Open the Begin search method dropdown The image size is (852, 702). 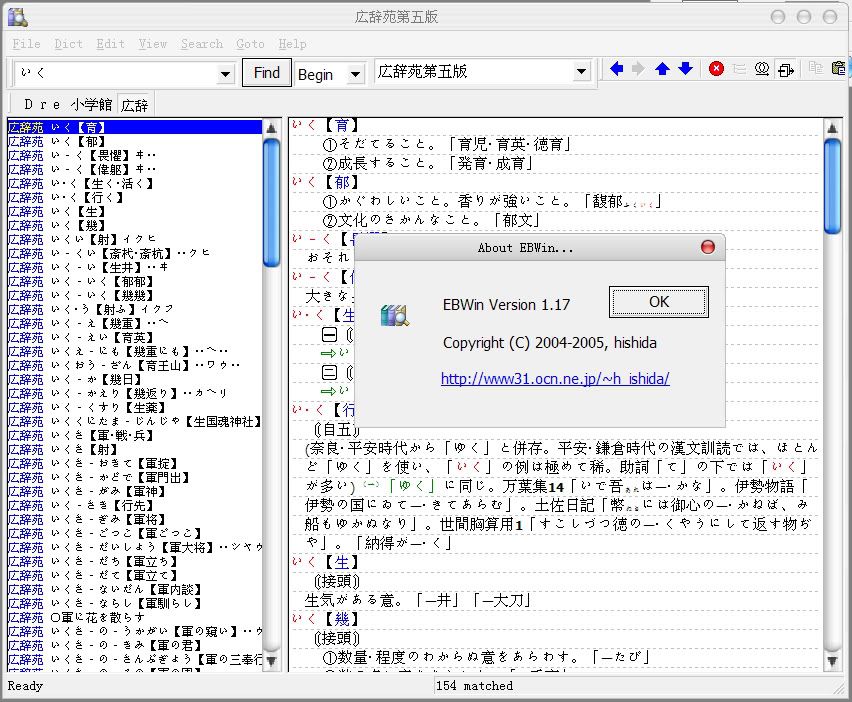[x=355, y=73]
